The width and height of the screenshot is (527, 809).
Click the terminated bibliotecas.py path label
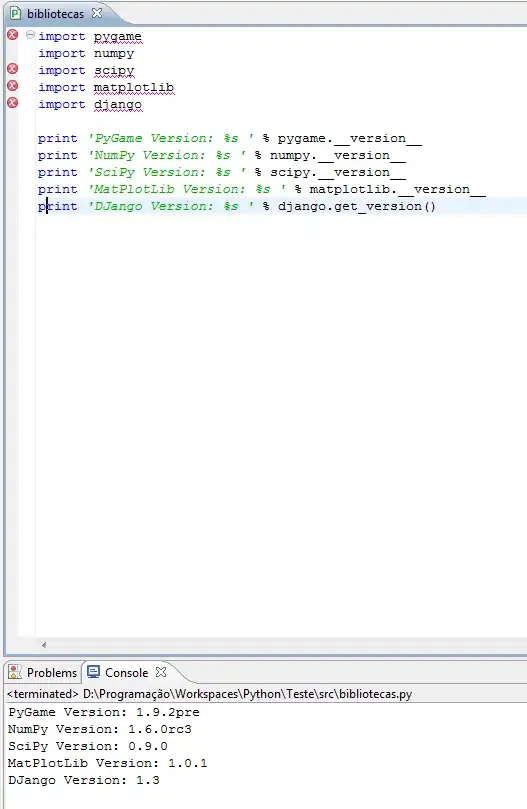(x=210, y=694)
